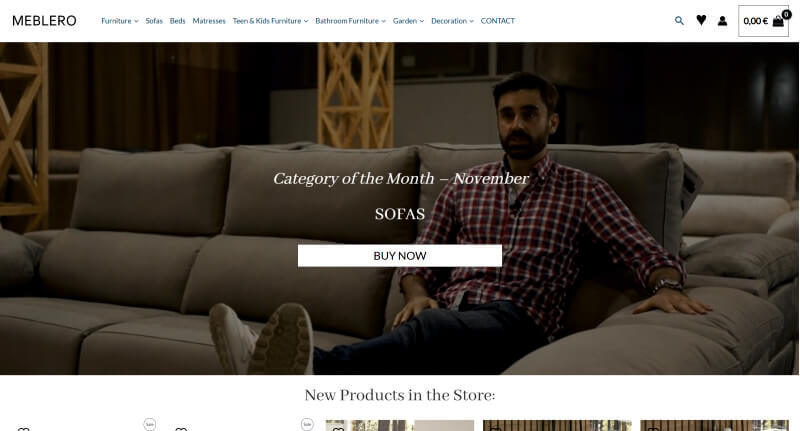
Task: Add second new product to wishlist
Action: (181, 429)
